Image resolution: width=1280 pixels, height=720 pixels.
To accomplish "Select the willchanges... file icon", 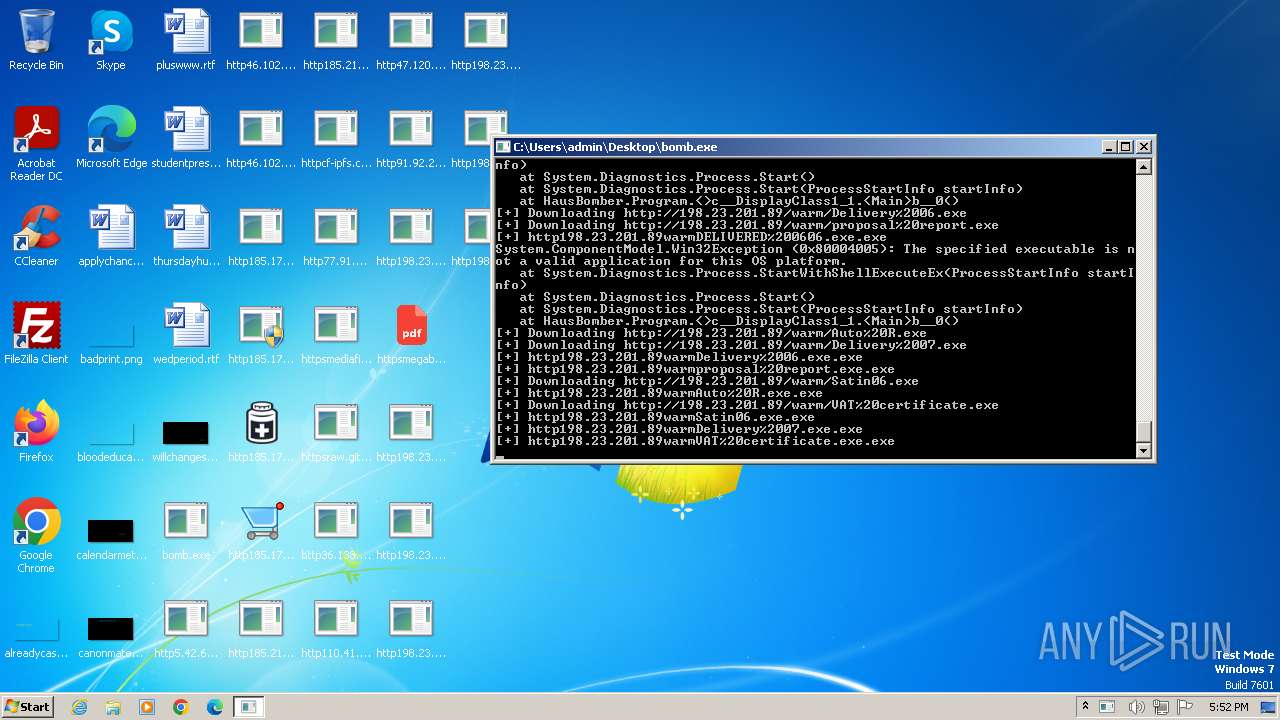I will point(186,432).
